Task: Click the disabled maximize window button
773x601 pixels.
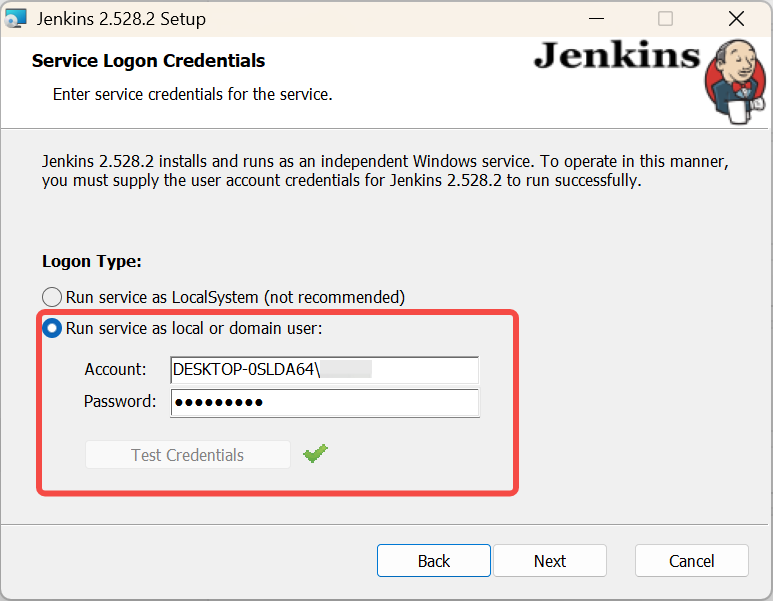Action: click(x=665, y=19)
